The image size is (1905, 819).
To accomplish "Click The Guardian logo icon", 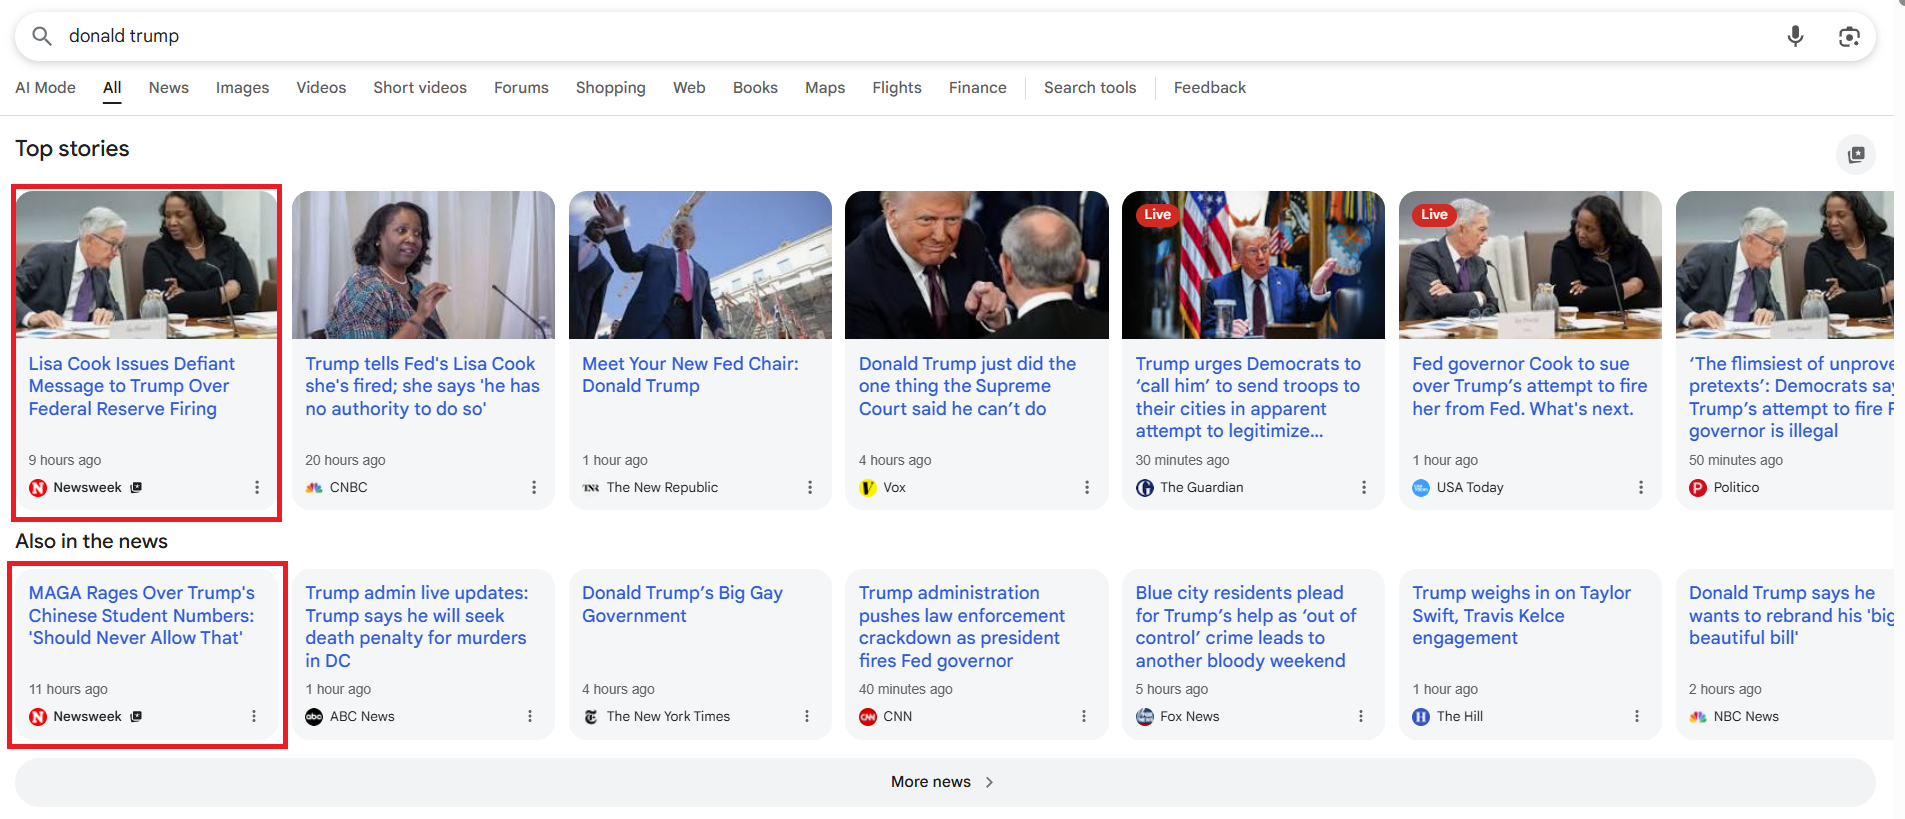I will coord(1145,488).
